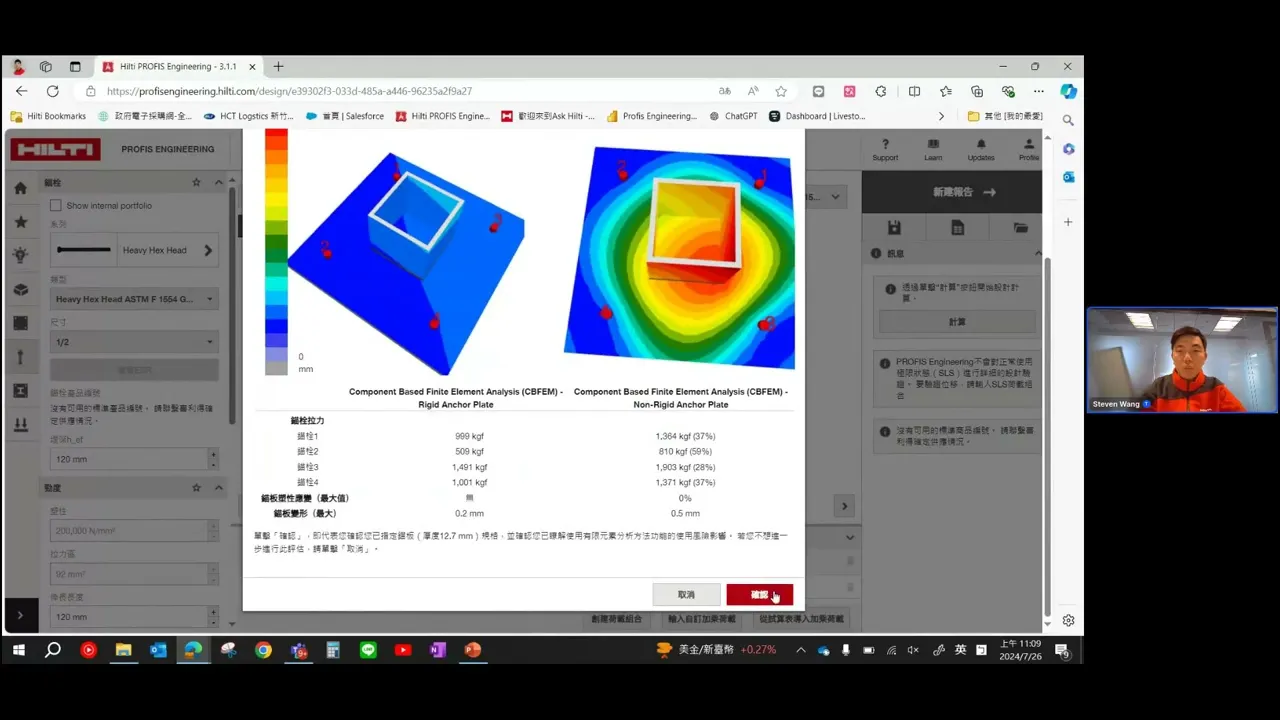Open browser split screen icon
This screenshot has width=1280, height=720.
coord(914,91)
